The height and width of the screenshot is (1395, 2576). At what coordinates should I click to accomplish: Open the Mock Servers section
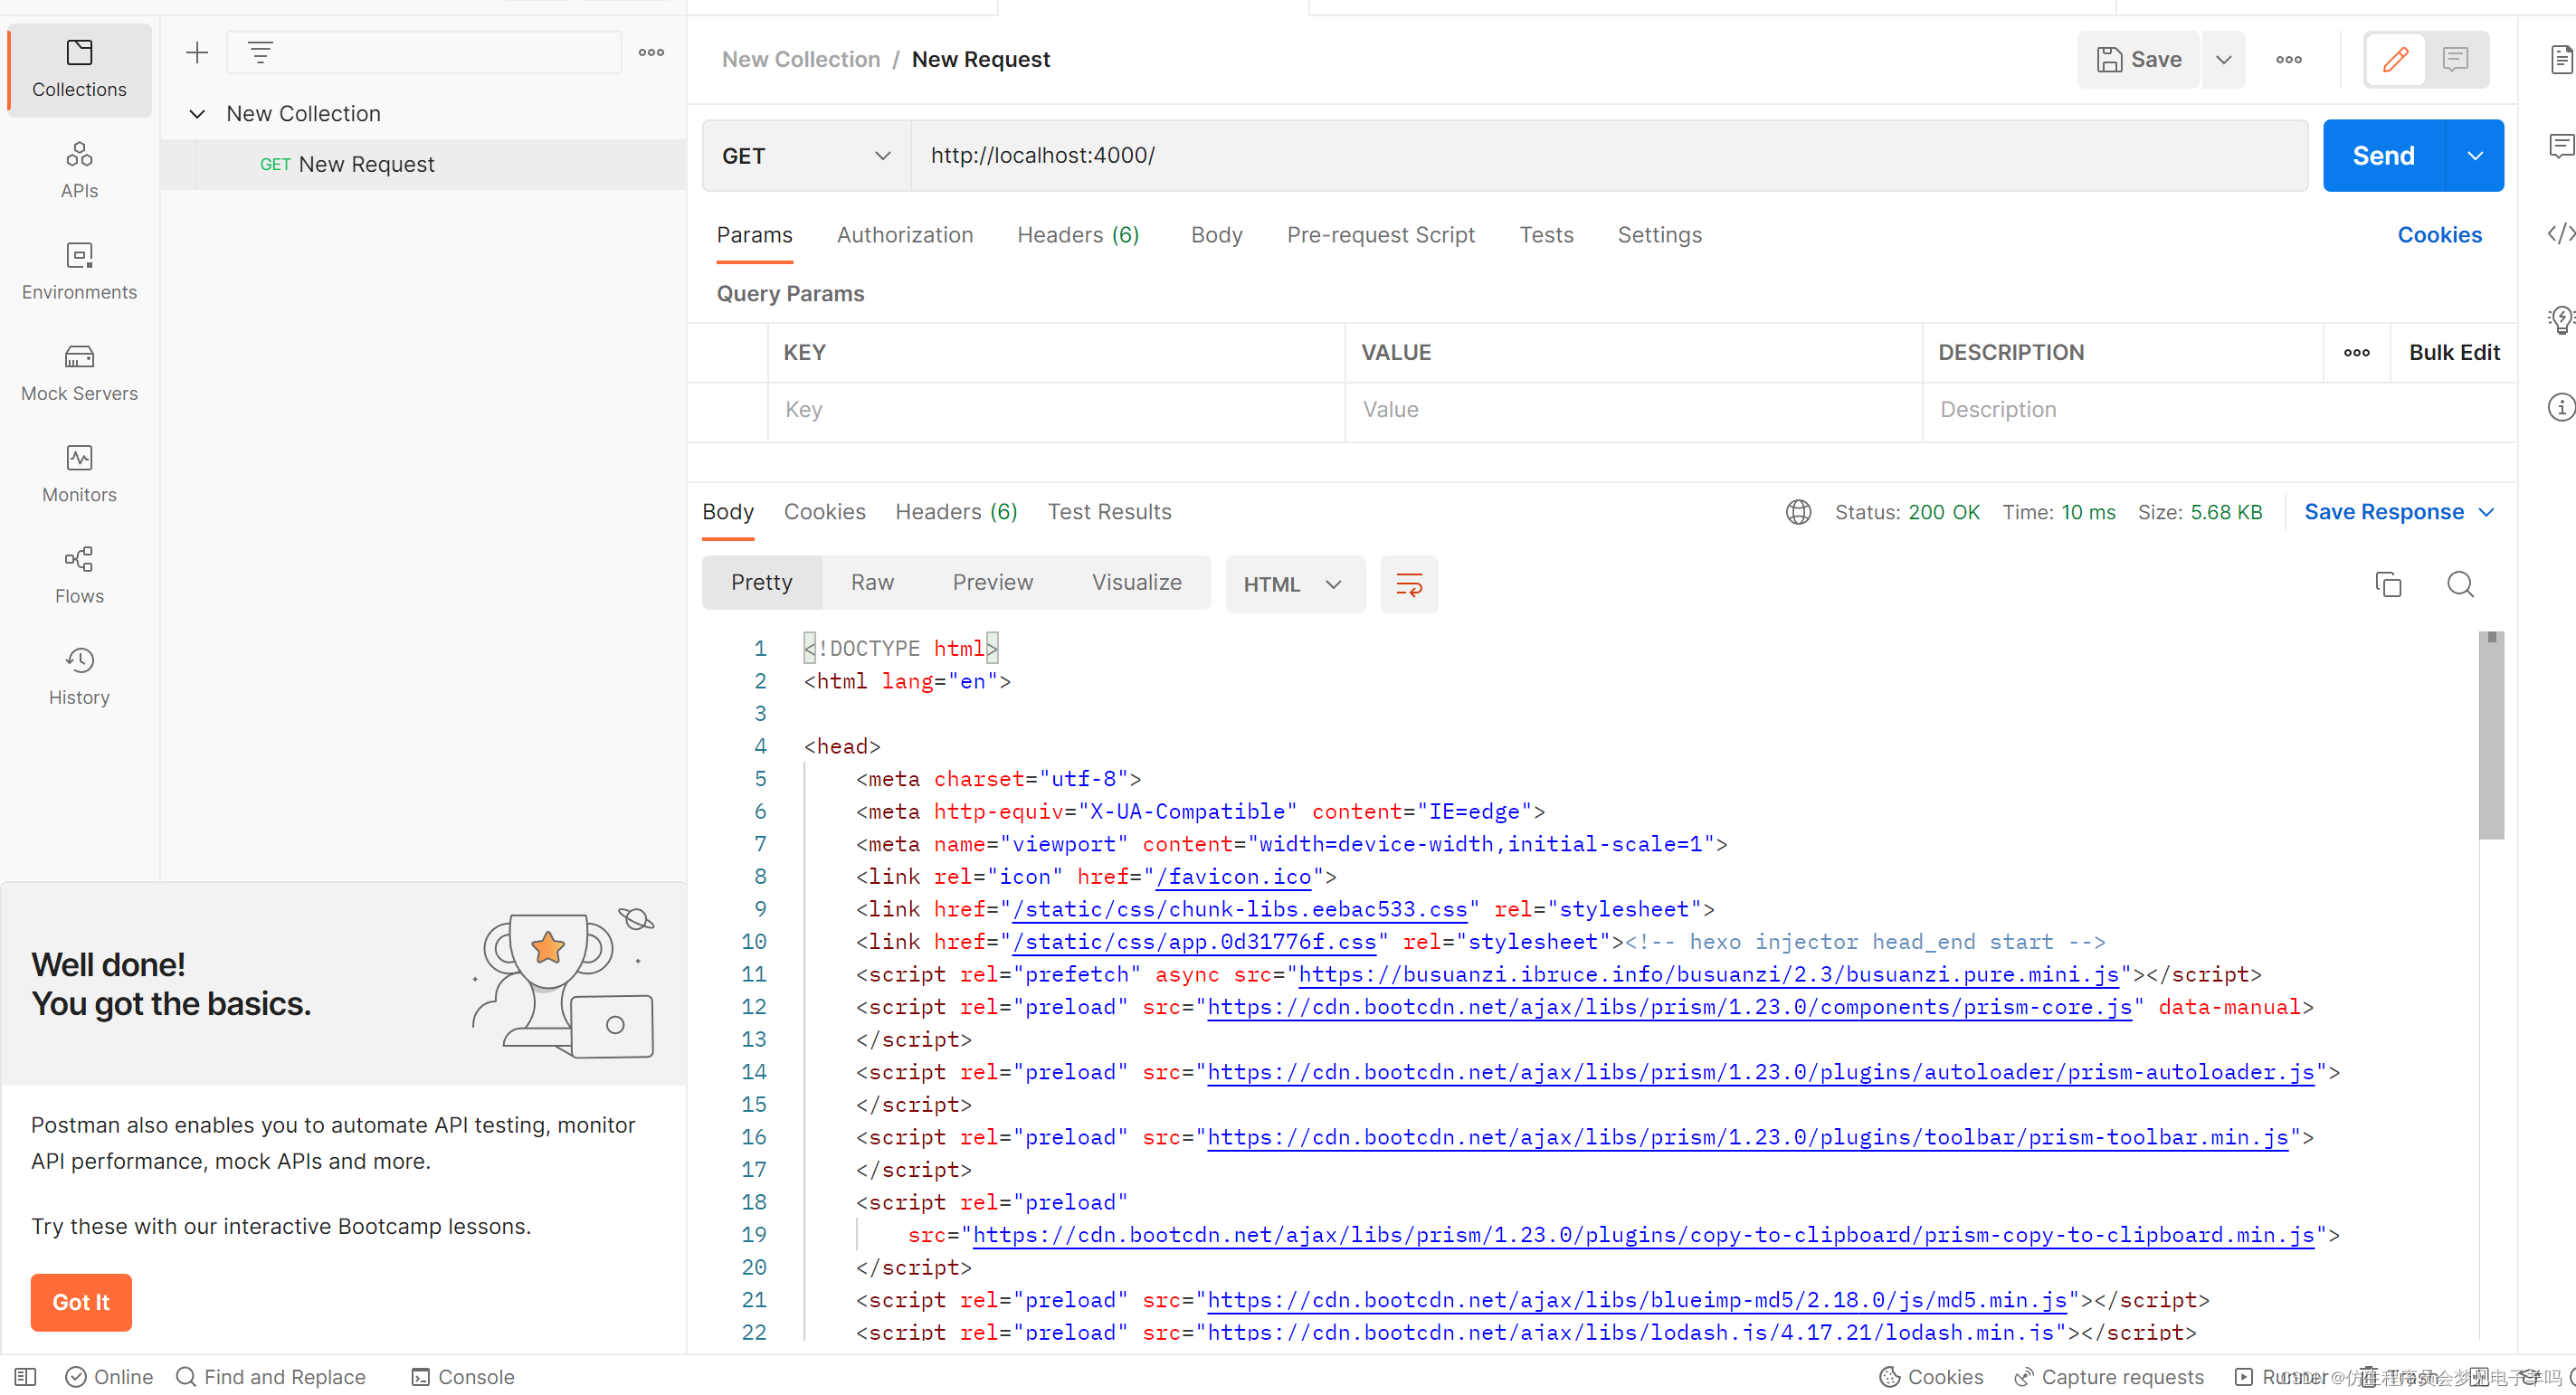pos(79,373)
